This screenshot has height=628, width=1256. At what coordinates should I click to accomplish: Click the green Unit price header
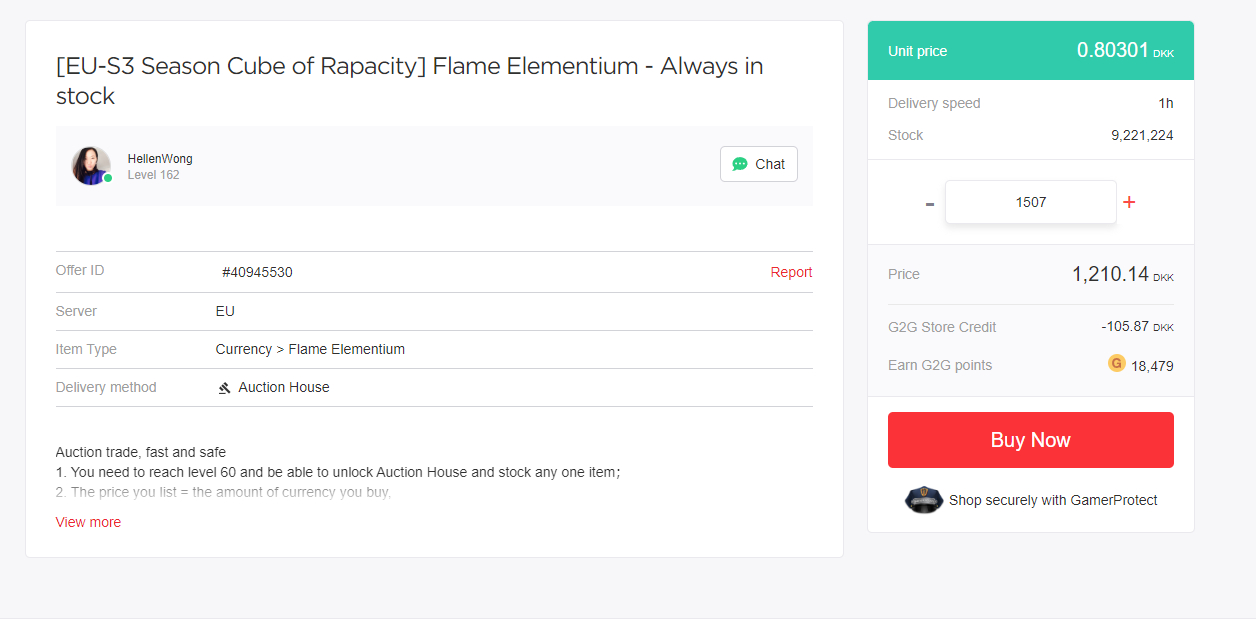click(1030, 51)
